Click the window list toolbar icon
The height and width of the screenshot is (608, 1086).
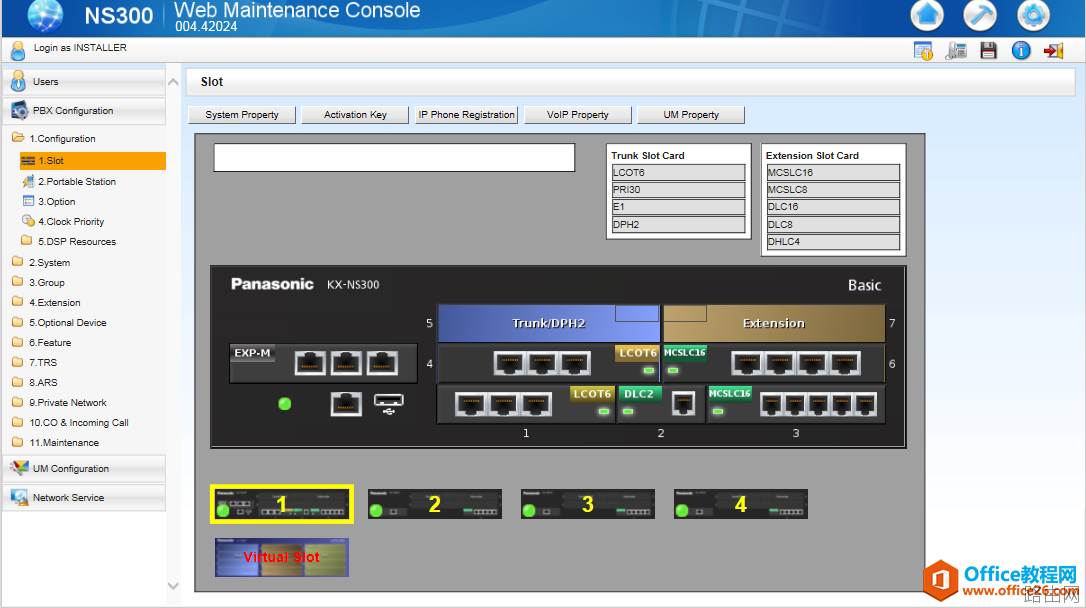click(x=923, y=51)
